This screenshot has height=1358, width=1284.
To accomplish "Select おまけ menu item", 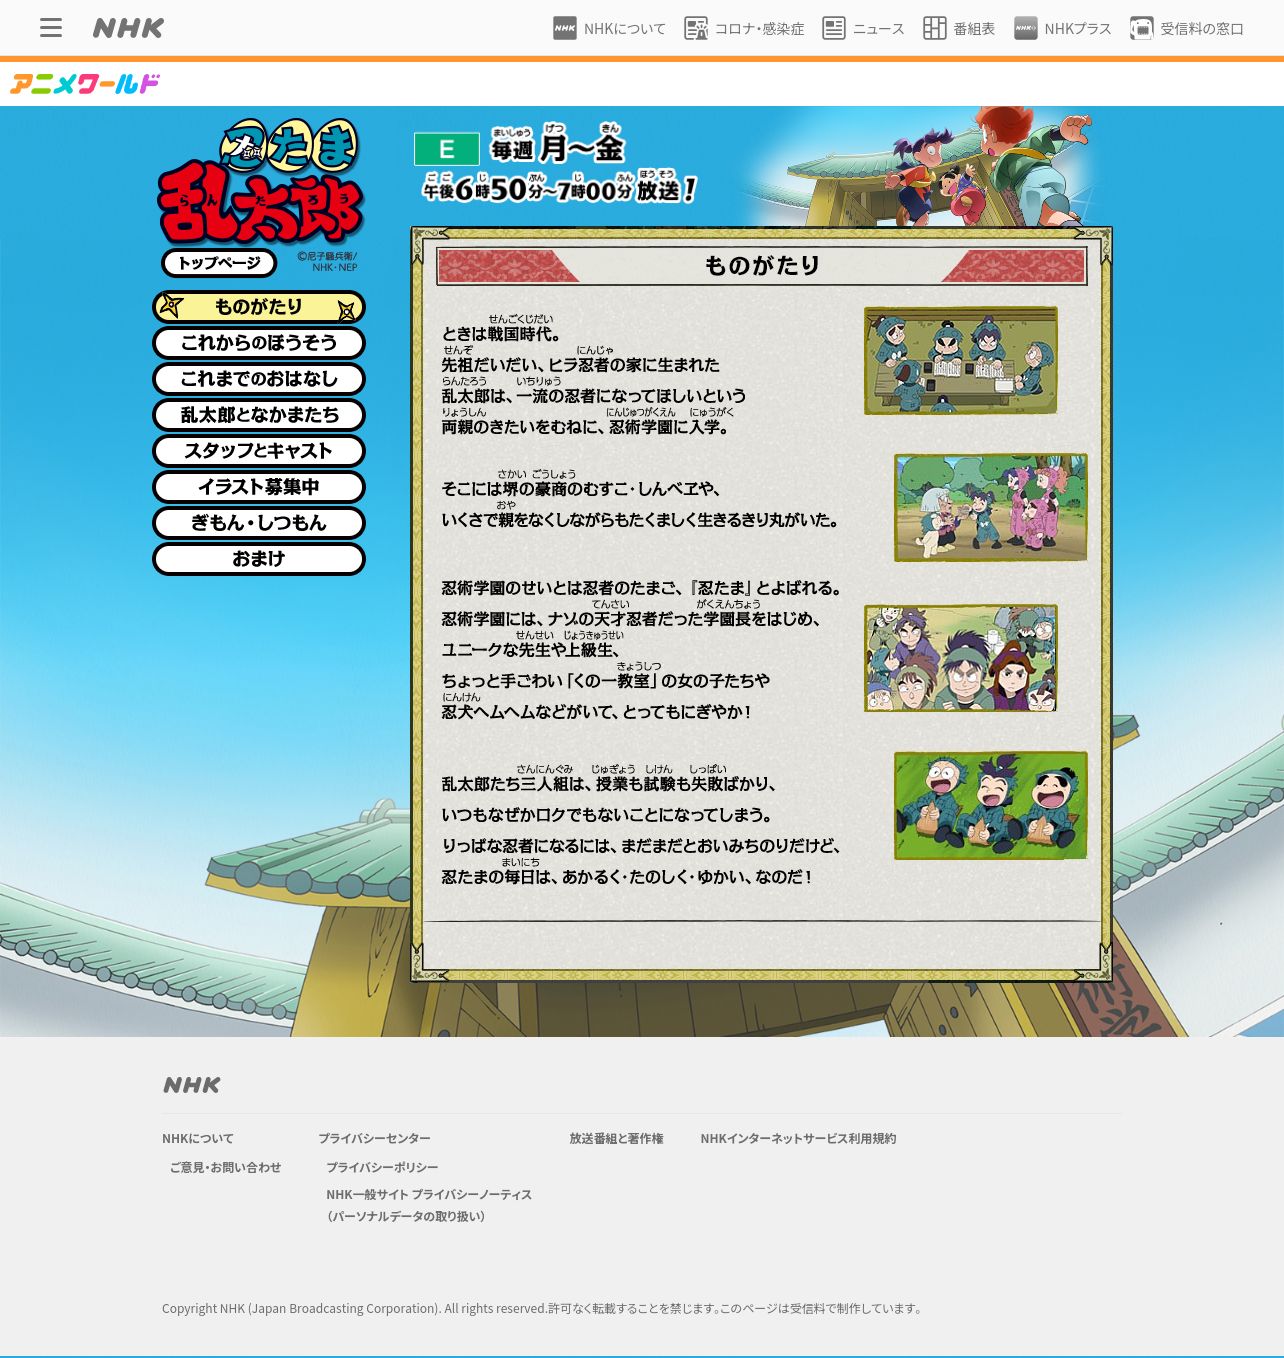I will click(x=259, y=559).
